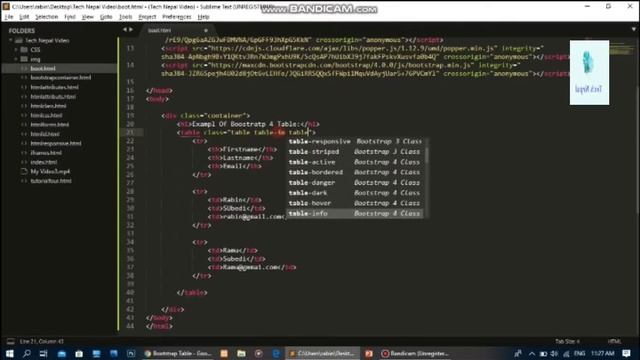Viewport: 640px width, 360px height.
Task: Open PowerPoint from the taskbar
Action: pyautogui.click(x=369, y=353)
